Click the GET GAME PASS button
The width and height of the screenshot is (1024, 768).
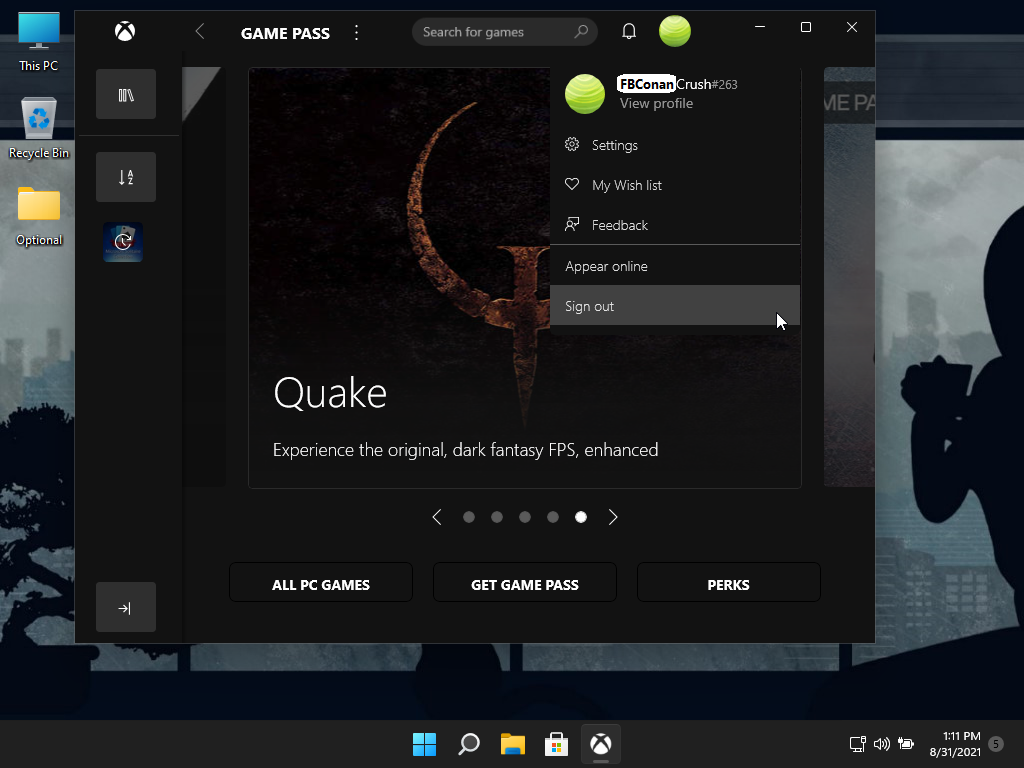pyautogui.click(x=525, y=583)
